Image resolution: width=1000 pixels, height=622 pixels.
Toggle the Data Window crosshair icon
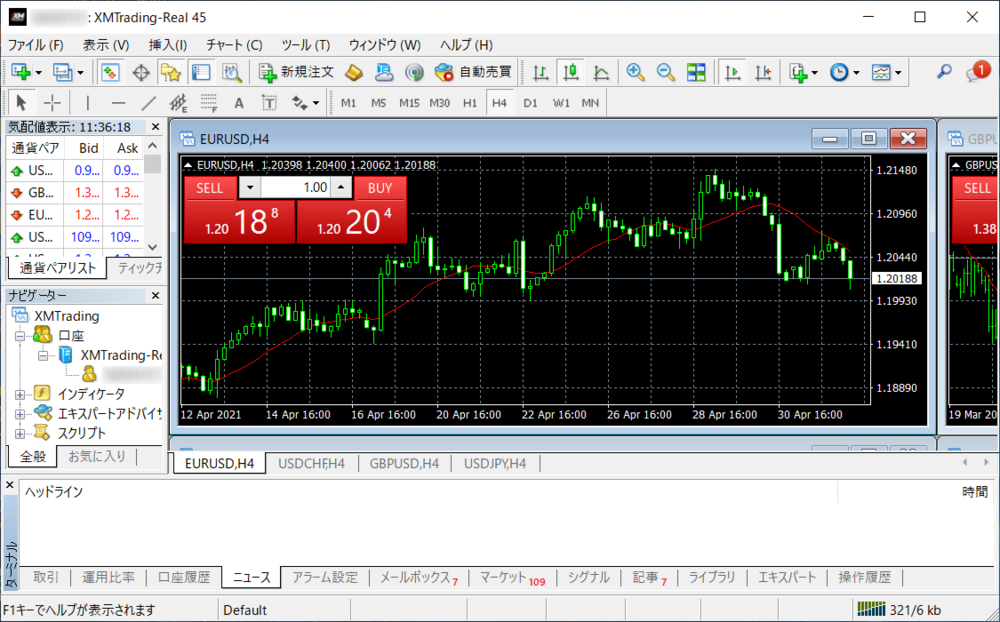point(141,72)
